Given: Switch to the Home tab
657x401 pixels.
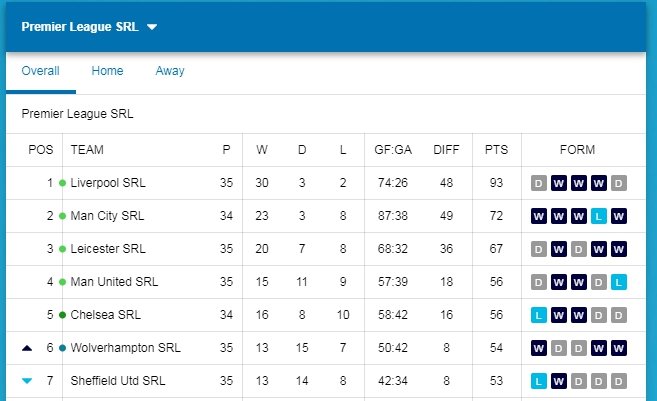Looking at the screenshot, I should tap(107, 71).
